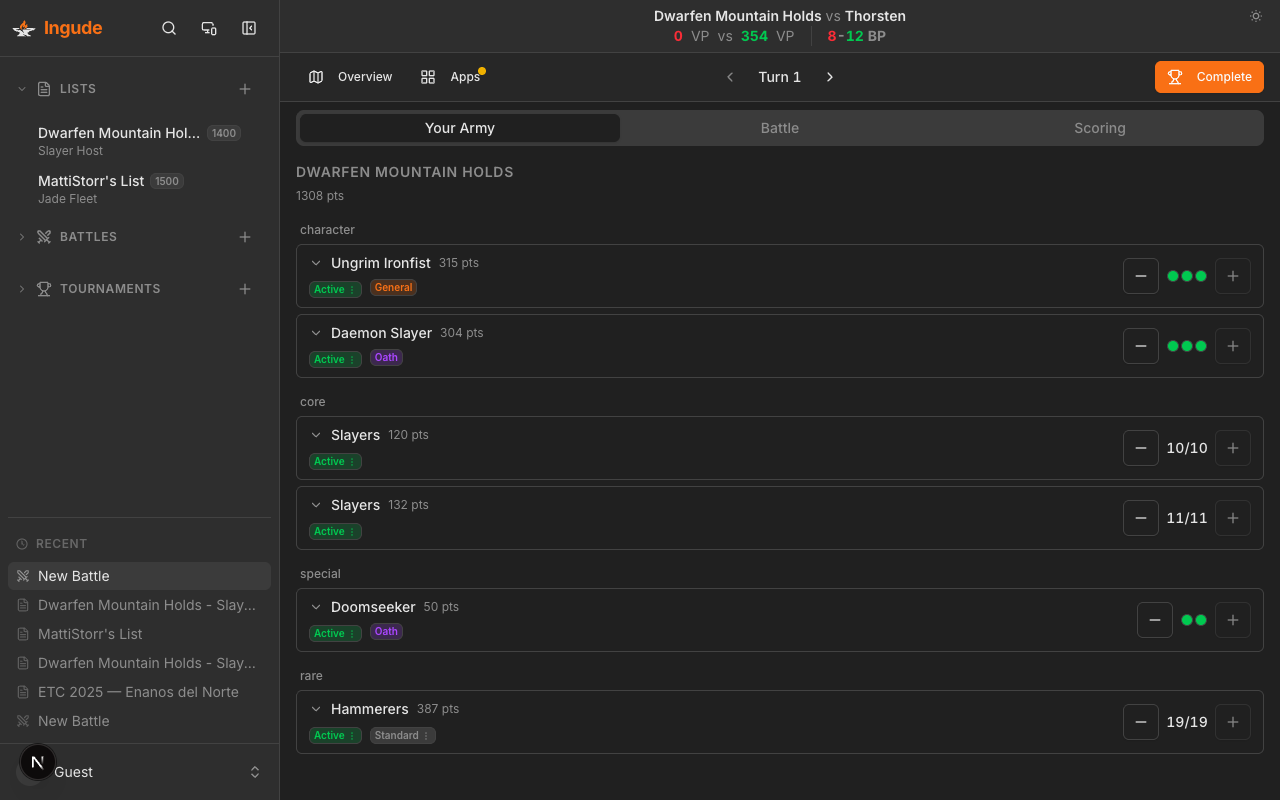Viewport: 1280px width, 800px height.
Task: Switch theme using the sun icon
Action: [1256, 16]
